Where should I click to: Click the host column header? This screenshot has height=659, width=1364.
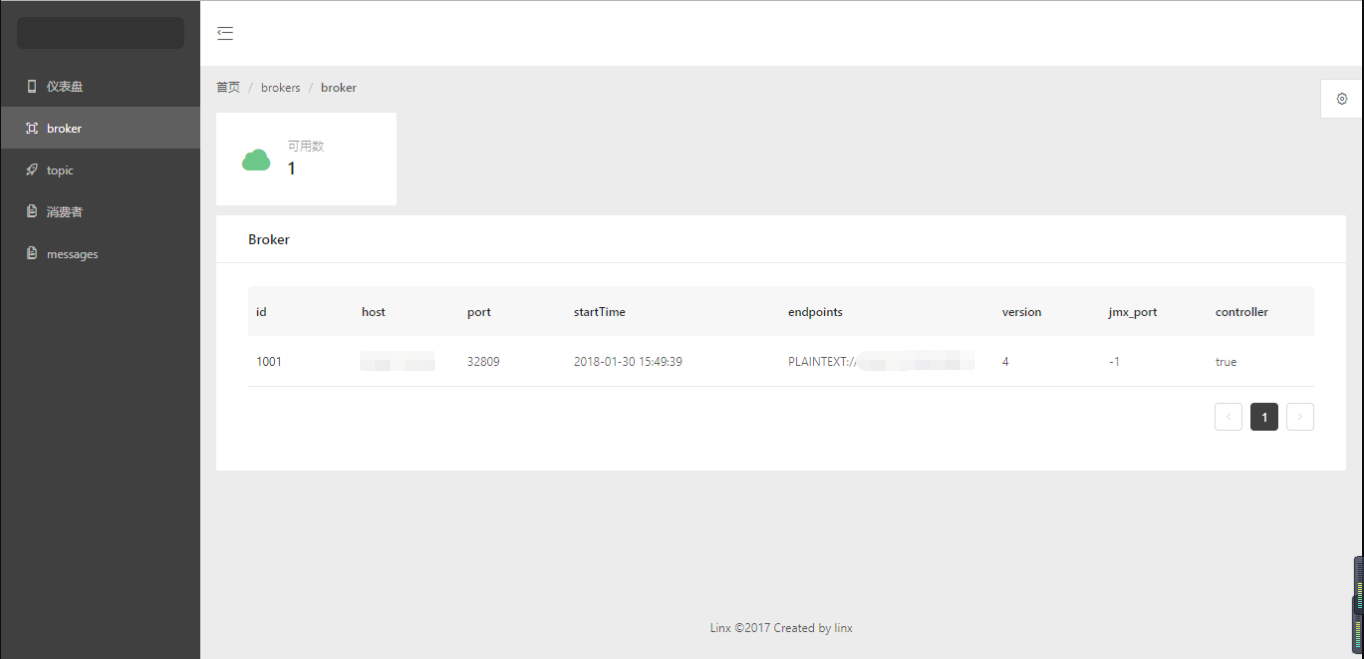(x=373, y=312)
